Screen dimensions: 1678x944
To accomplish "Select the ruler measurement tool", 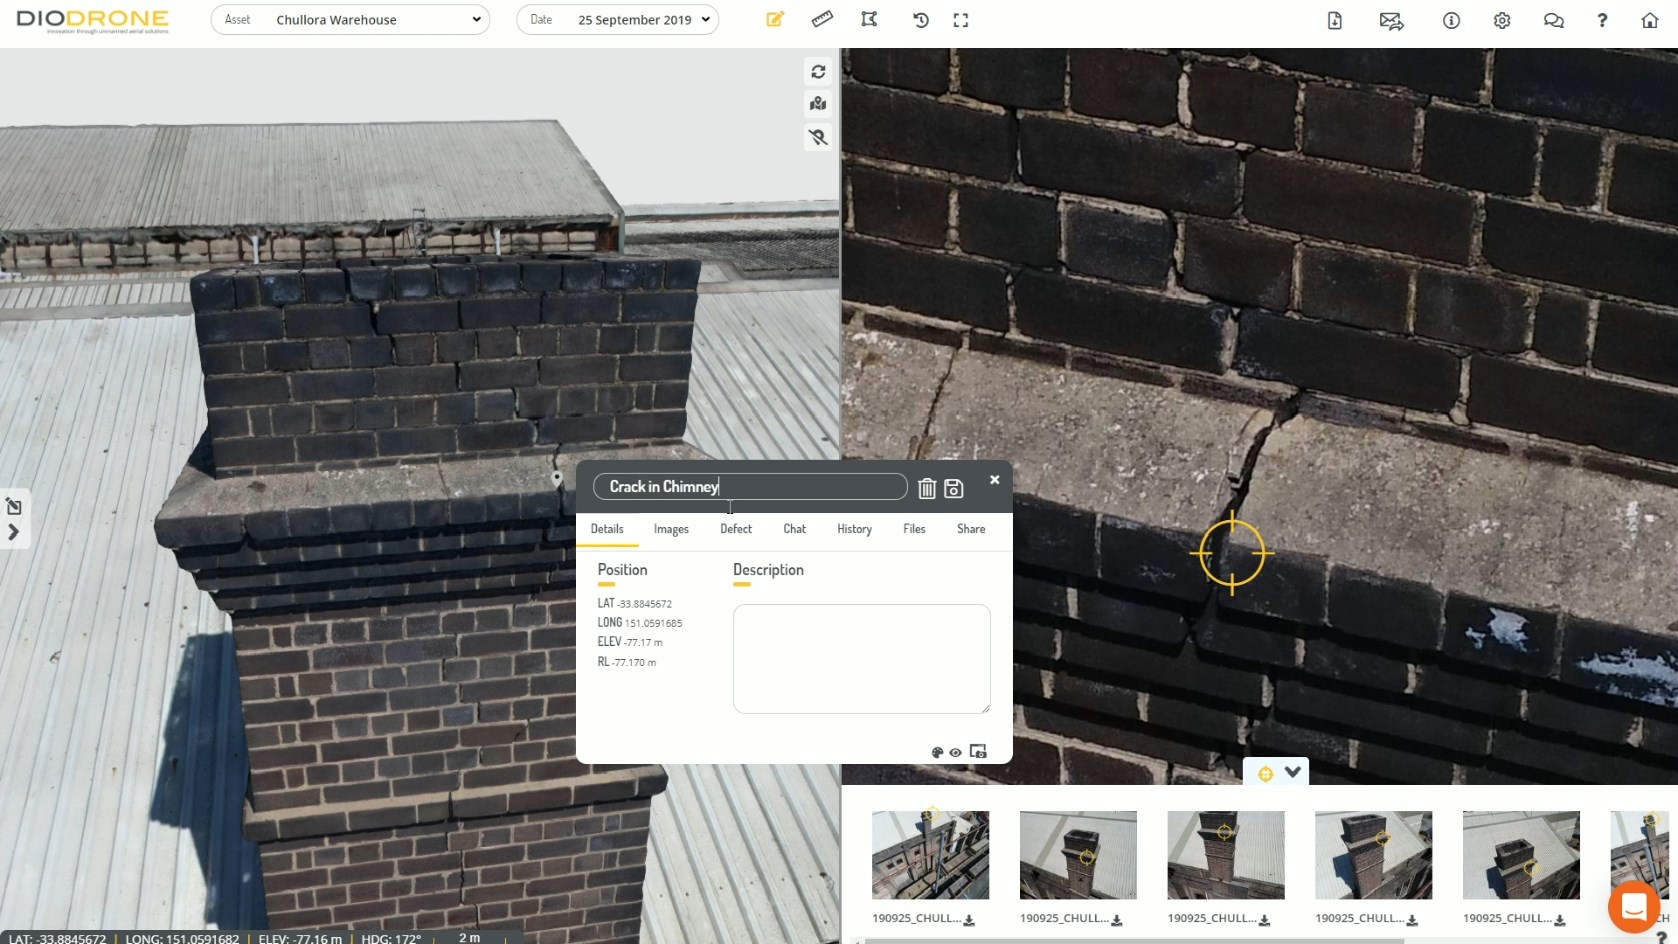I will 822,19.
